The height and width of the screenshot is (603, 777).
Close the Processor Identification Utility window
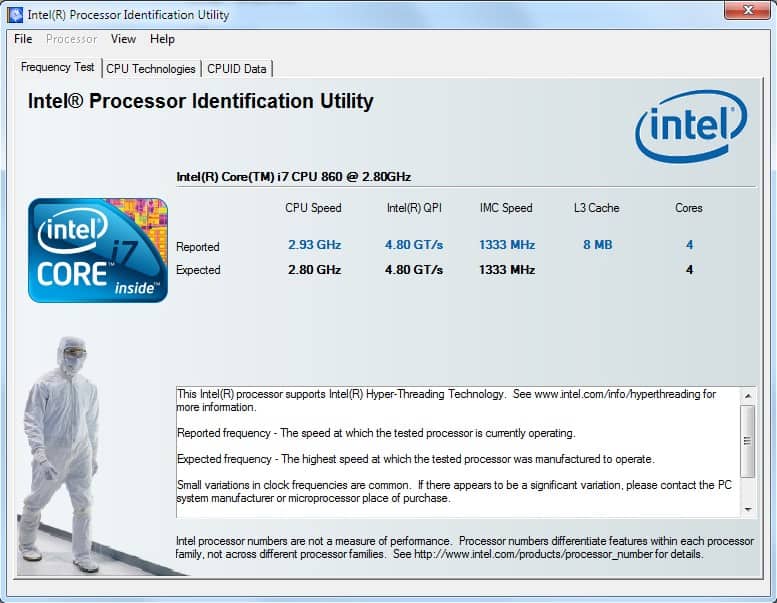click(x=748, y=10)
